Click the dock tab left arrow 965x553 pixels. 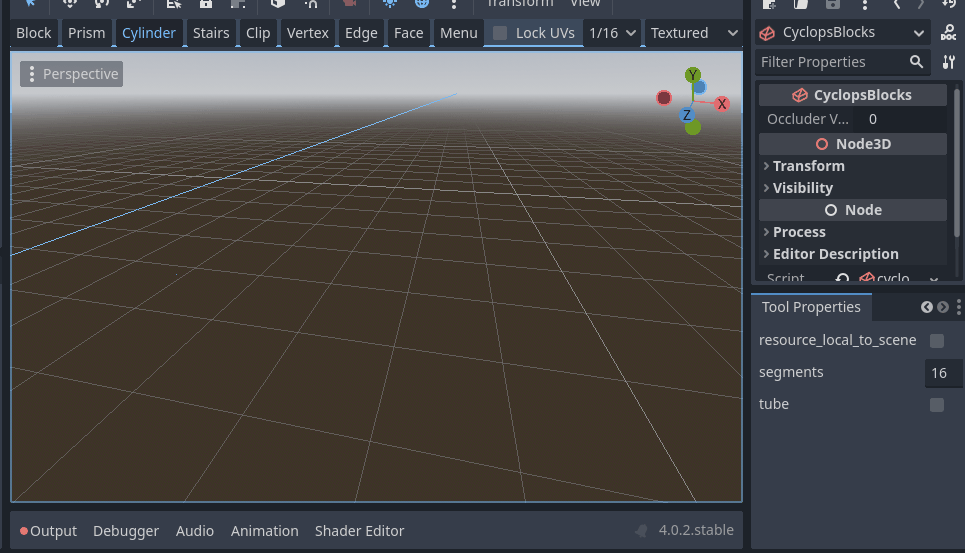coord(926,307)
